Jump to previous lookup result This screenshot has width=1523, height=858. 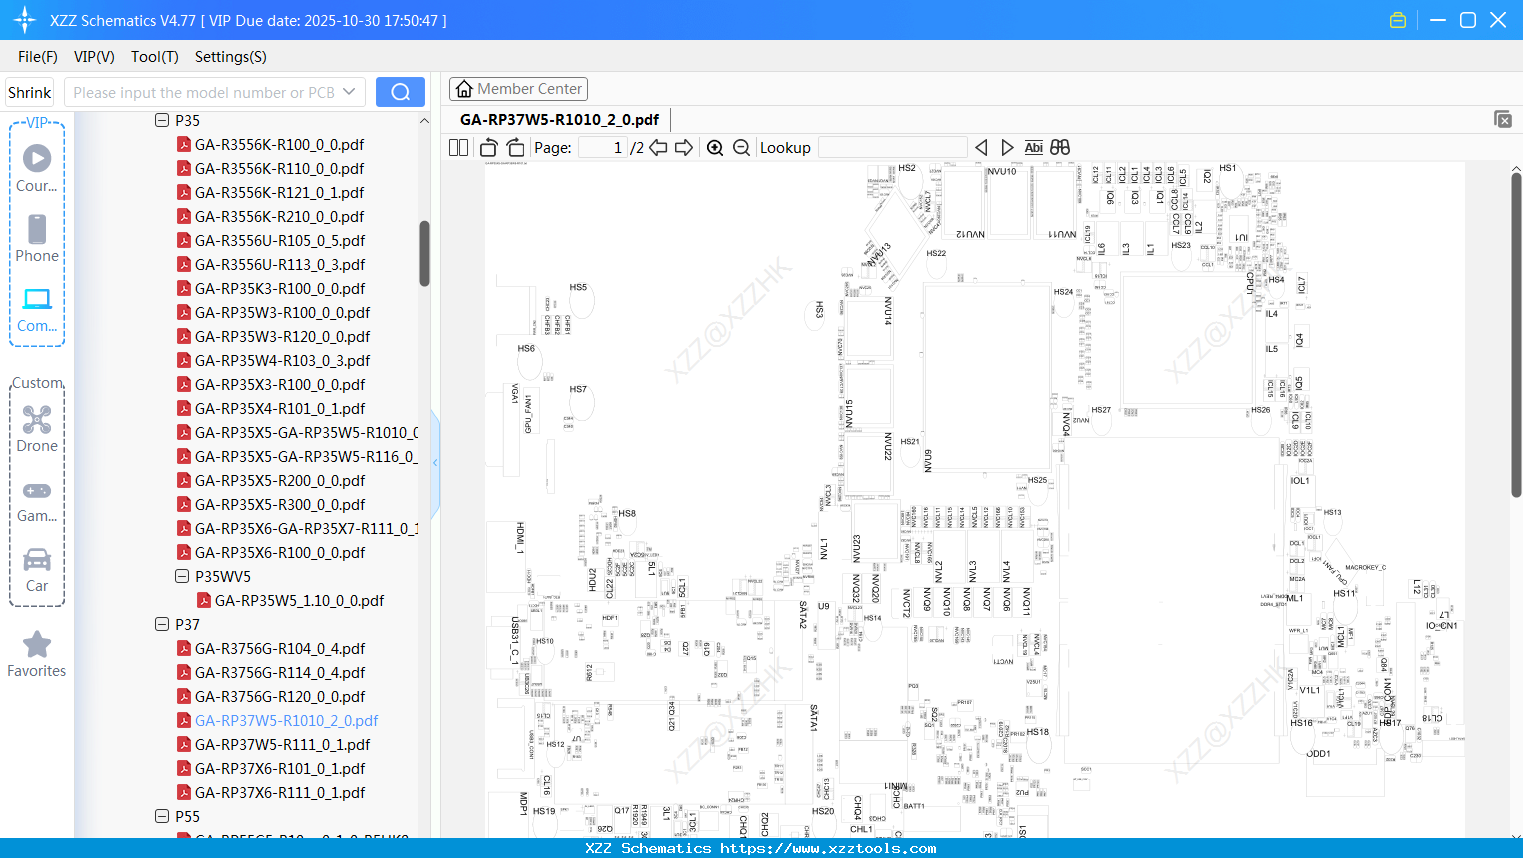pyautogui.click(x=981, y=148)
